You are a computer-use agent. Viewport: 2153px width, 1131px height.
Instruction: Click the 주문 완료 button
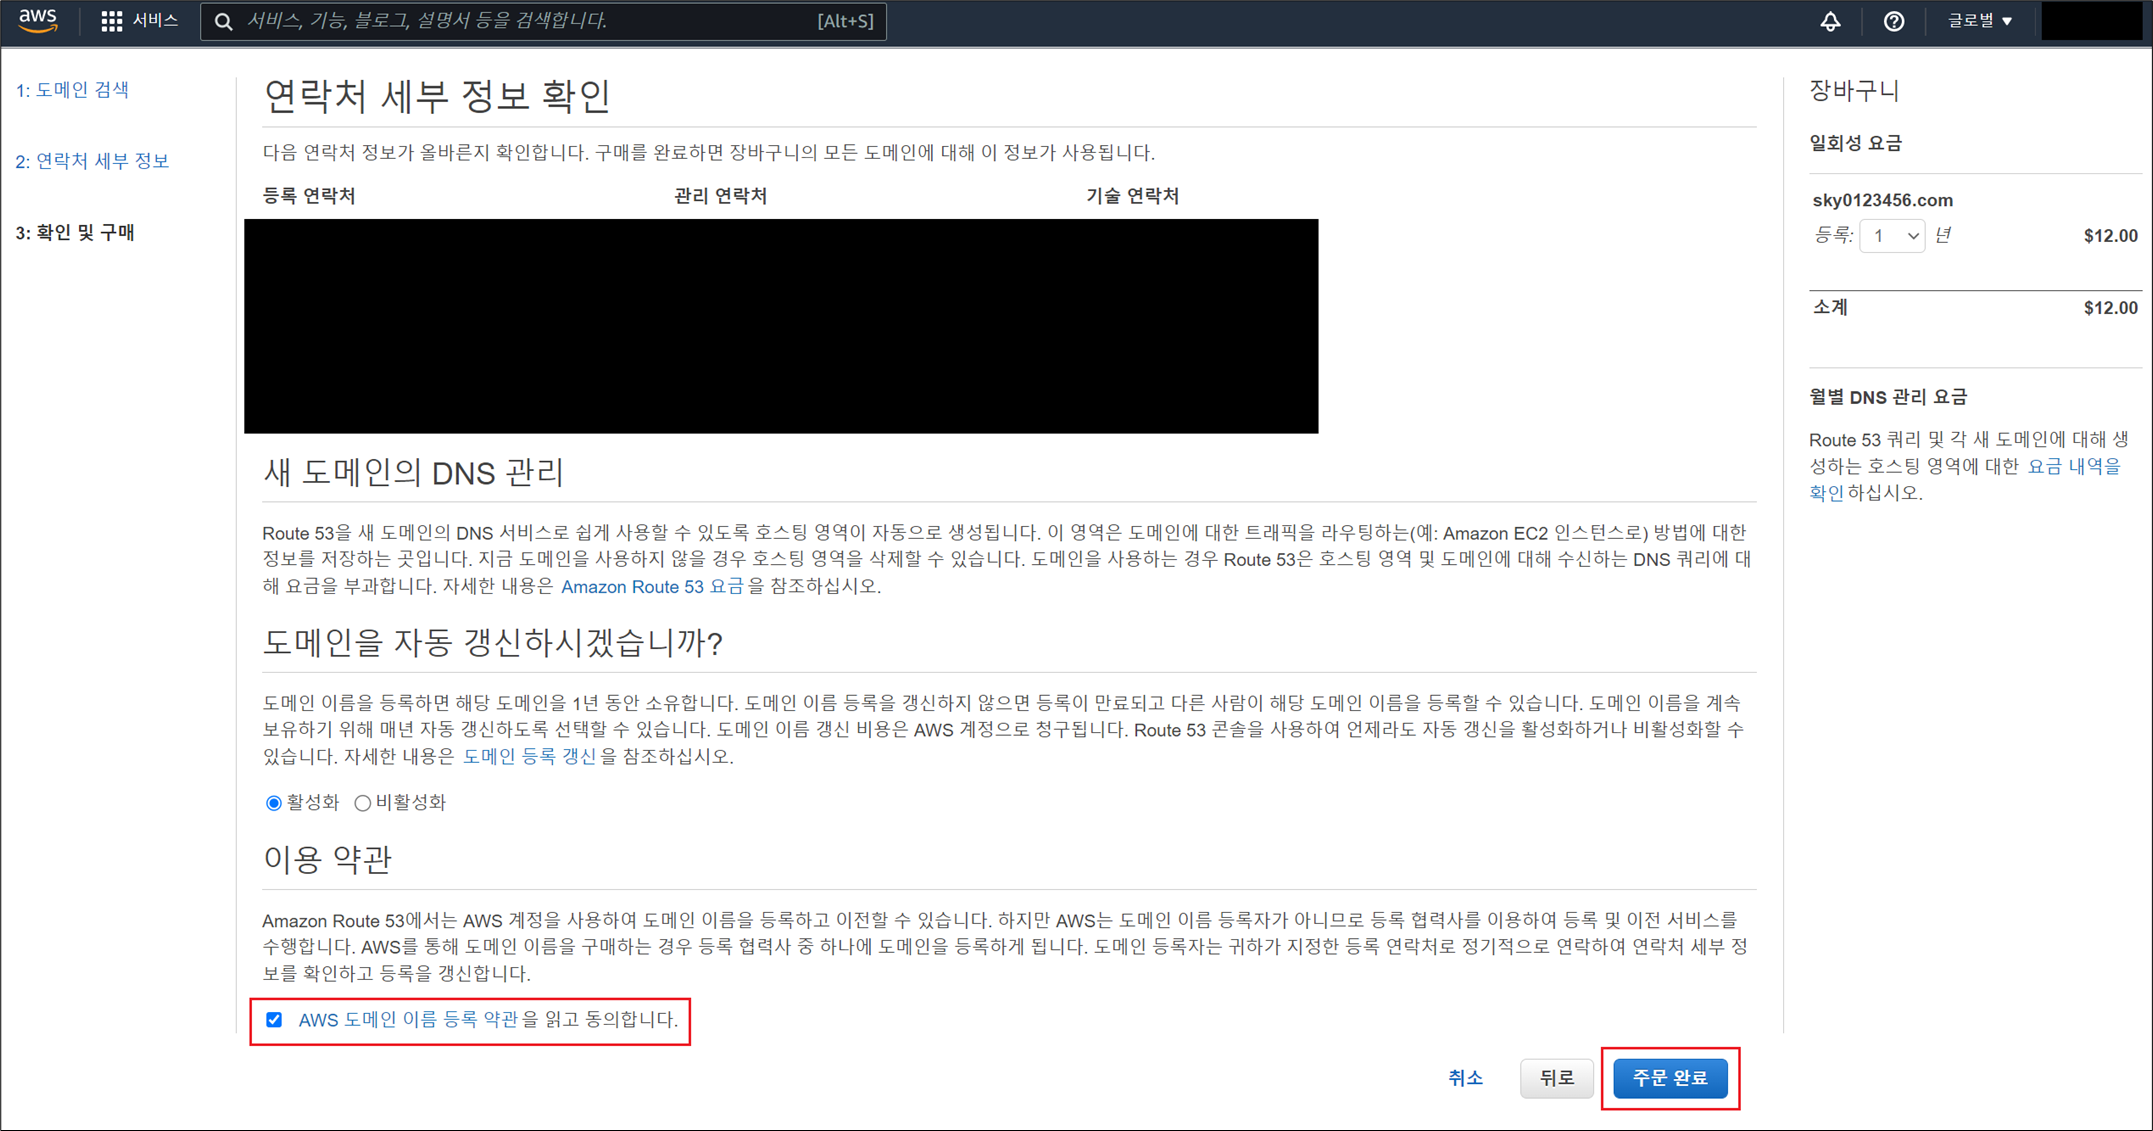pos(1669,1078)
